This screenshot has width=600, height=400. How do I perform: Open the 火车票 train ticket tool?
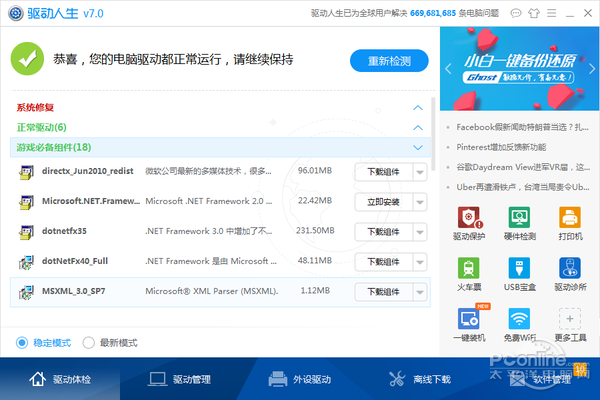point(469,274)
